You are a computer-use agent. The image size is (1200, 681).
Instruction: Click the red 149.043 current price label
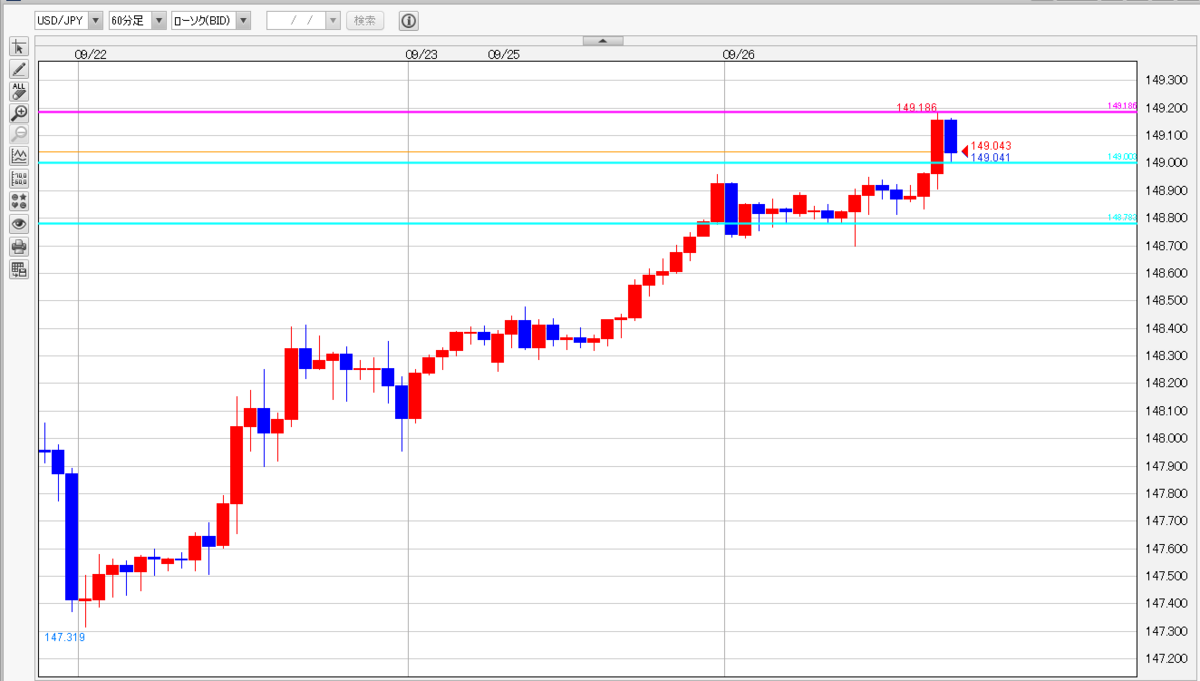coord(991,146)
